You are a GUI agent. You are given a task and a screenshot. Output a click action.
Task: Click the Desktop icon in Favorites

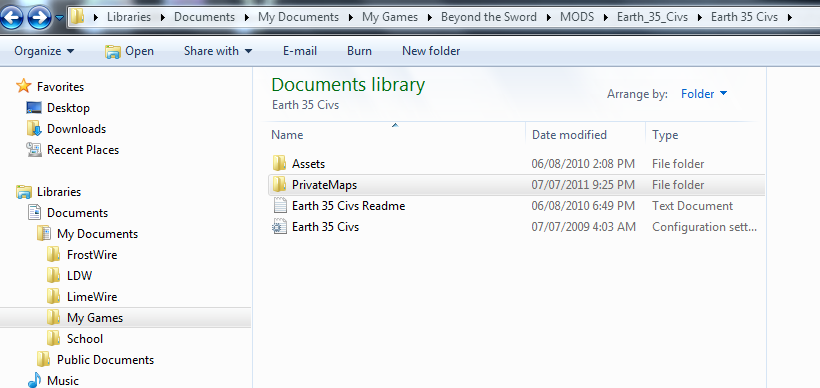coord(34,108)
